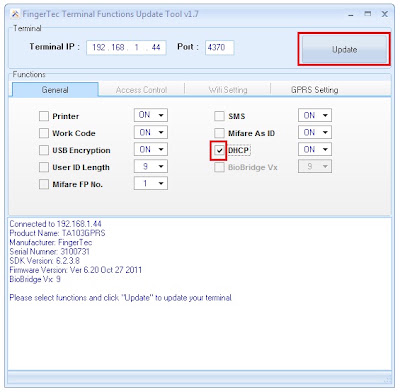This screenshot has width=400, height=392.
Task: Open the GPRS Setting tab
Action: 314,90
